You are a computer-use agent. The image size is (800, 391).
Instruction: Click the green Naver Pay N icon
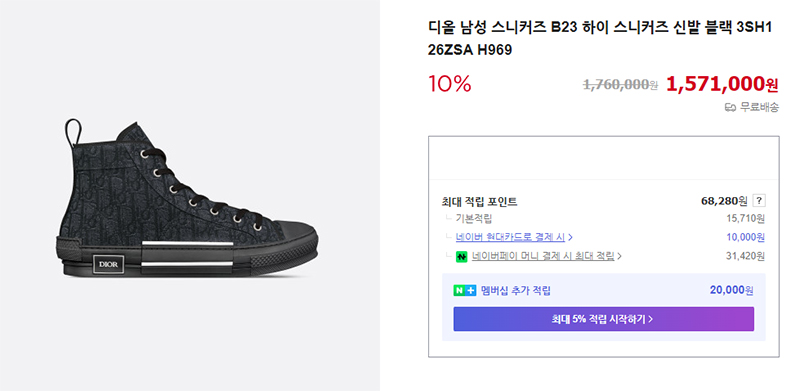pyautogui.click(x=462, y=256)
